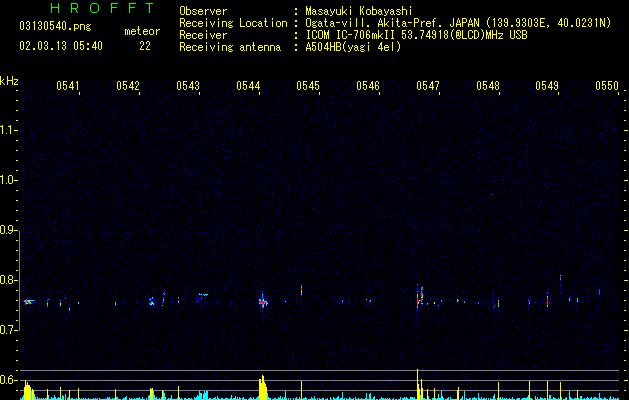
Task: Click the 0542 time marker
Action: pyautogui.click(x=128, y=86)
